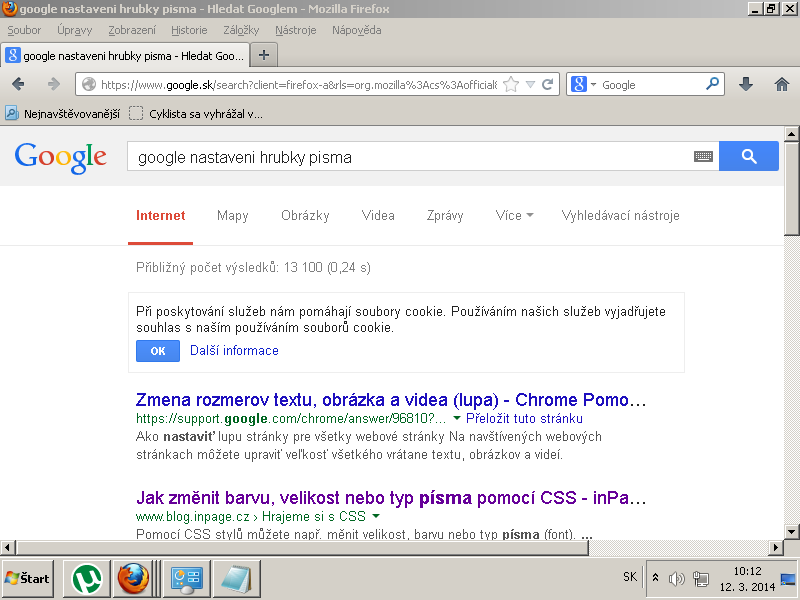Click site identity globe icon in address bar

(x=89, y=84)
